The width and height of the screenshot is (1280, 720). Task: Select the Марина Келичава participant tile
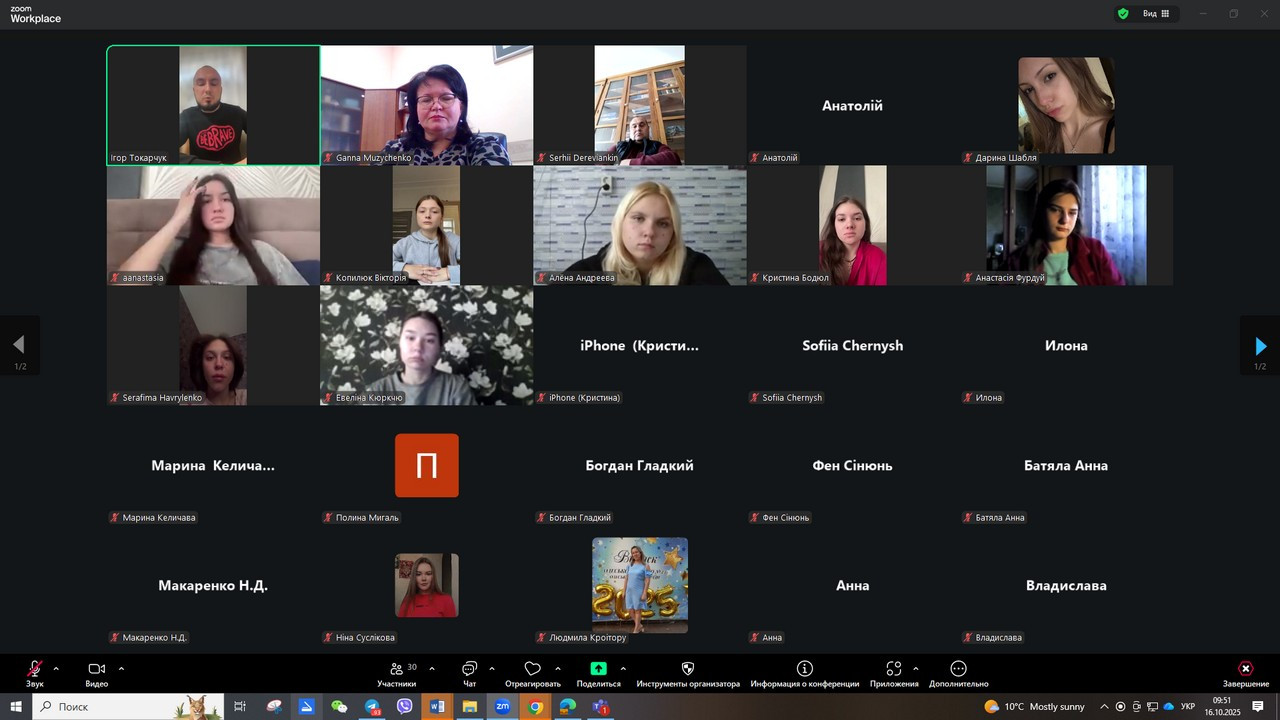pos(214,465)
